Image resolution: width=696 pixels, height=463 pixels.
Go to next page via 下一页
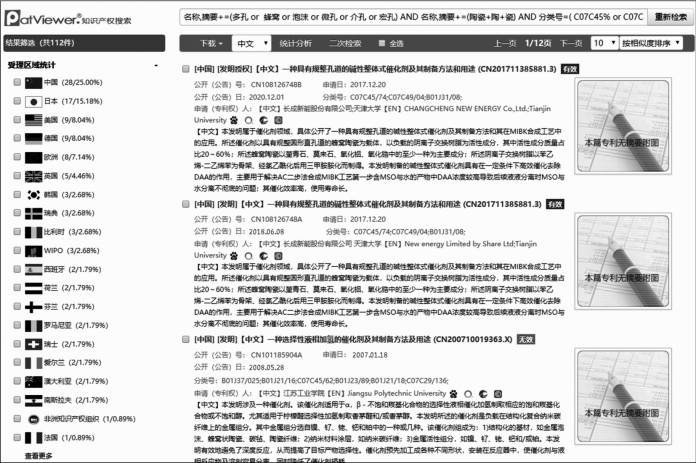pyautogui.click(x=571, y=44)
